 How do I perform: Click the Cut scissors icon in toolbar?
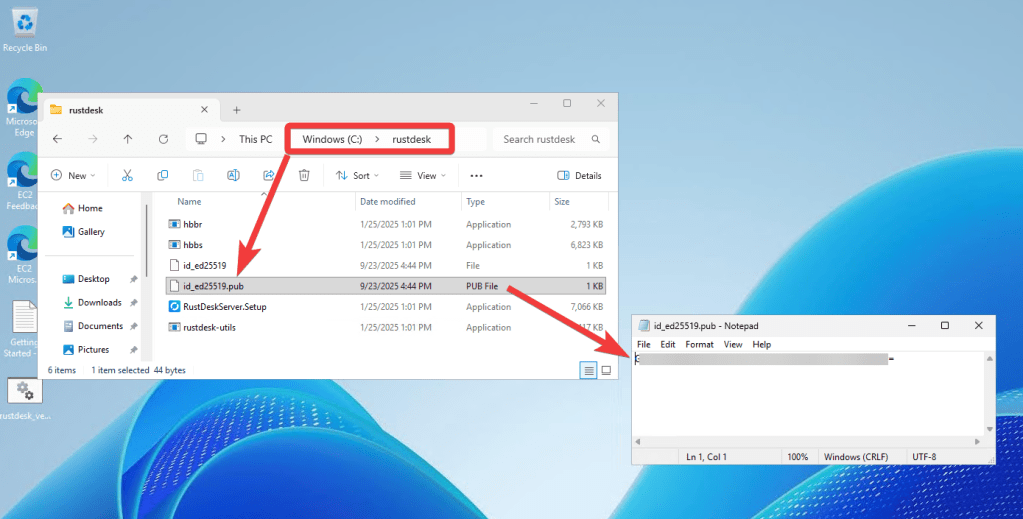[127, 175]
